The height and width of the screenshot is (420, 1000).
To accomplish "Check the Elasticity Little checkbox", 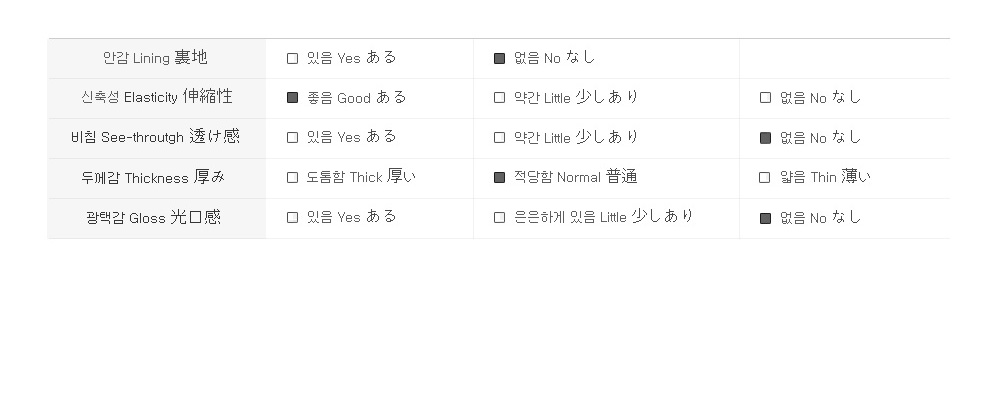I will tap(499, 98).
